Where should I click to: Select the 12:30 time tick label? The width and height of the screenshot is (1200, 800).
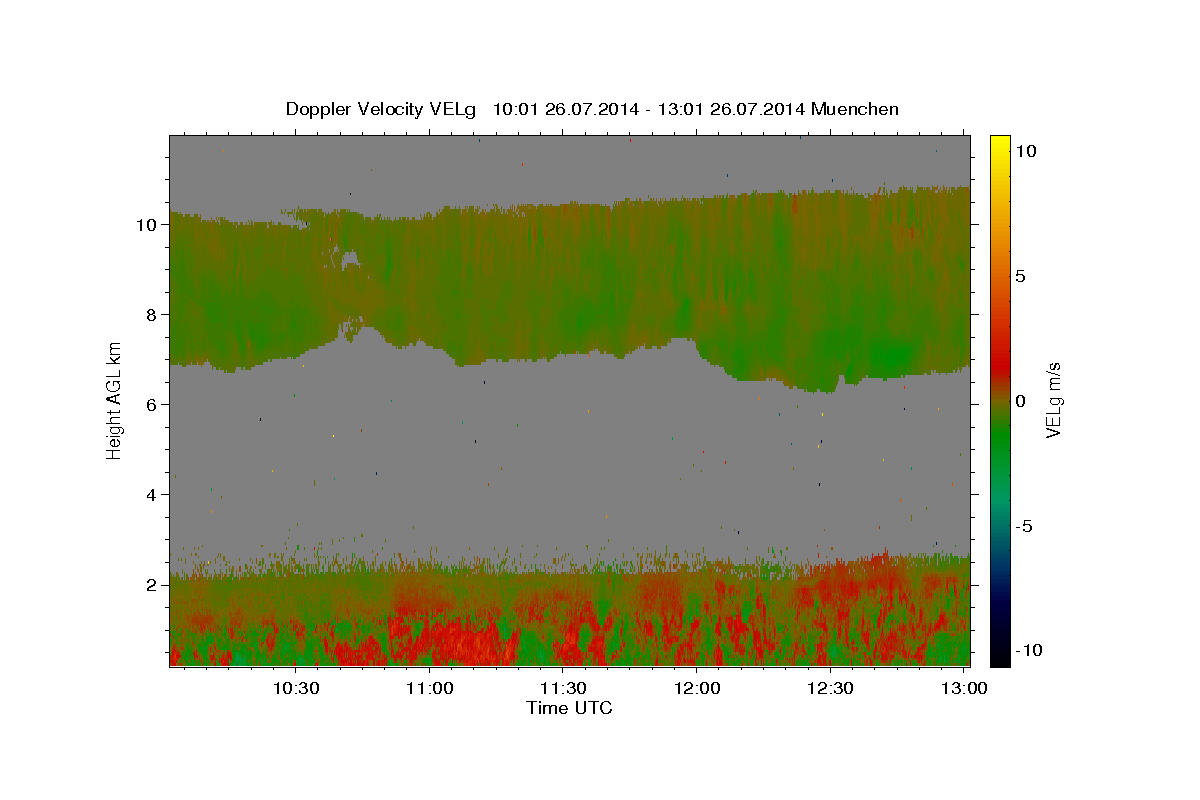(x=830, y=688)
